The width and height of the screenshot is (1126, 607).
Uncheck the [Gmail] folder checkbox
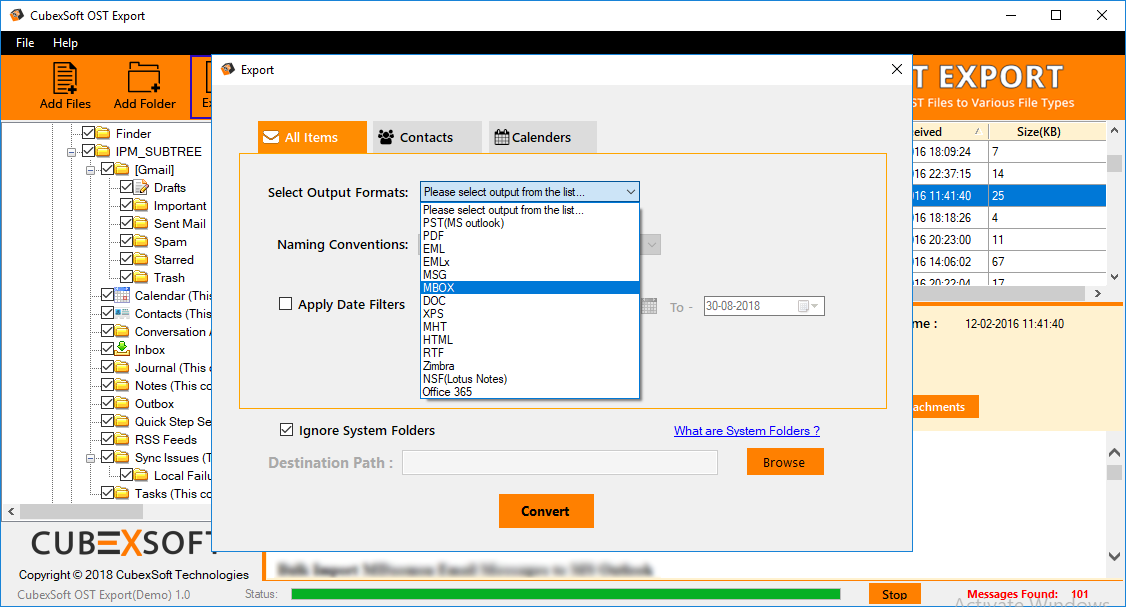pyautogui.click(x=108, y=169)
